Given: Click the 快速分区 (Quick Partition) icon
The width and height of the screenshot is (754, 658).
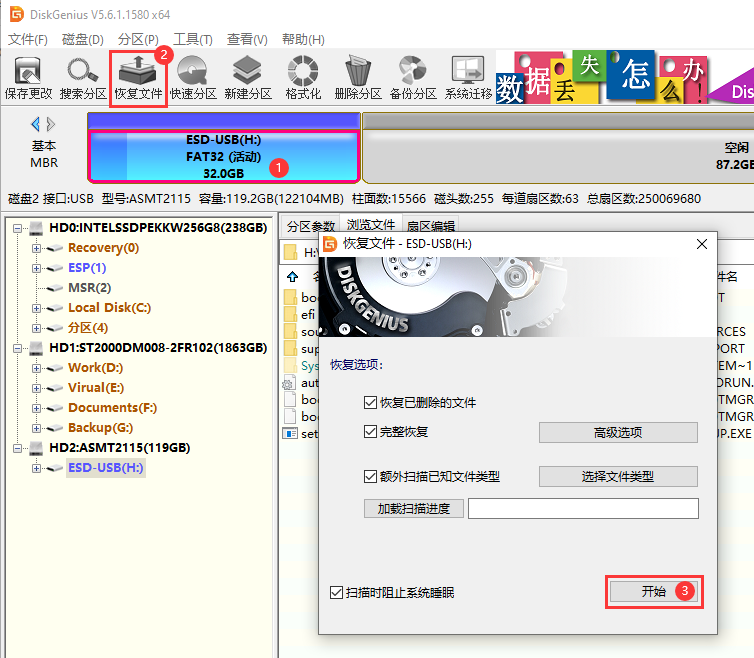Looking at the screenshot, I should pos(193,78).
